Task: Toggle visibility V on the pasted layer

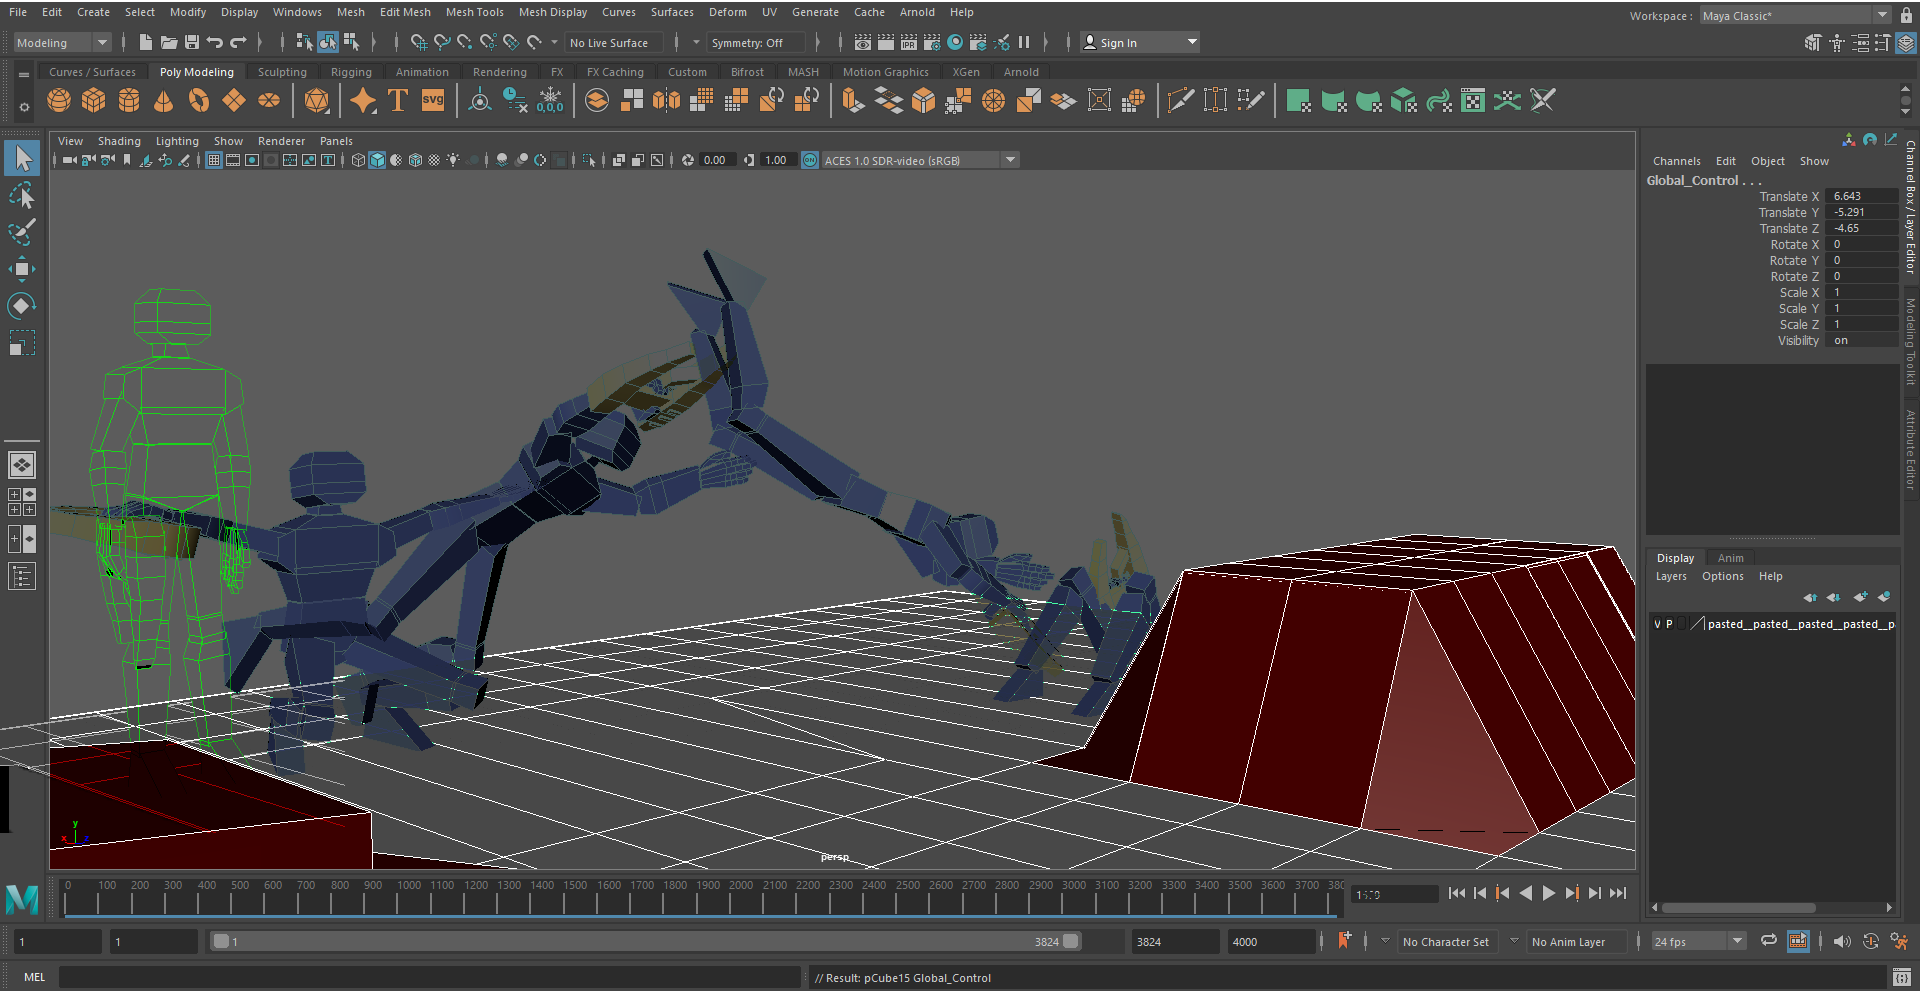Action: tap(1657, 623)
